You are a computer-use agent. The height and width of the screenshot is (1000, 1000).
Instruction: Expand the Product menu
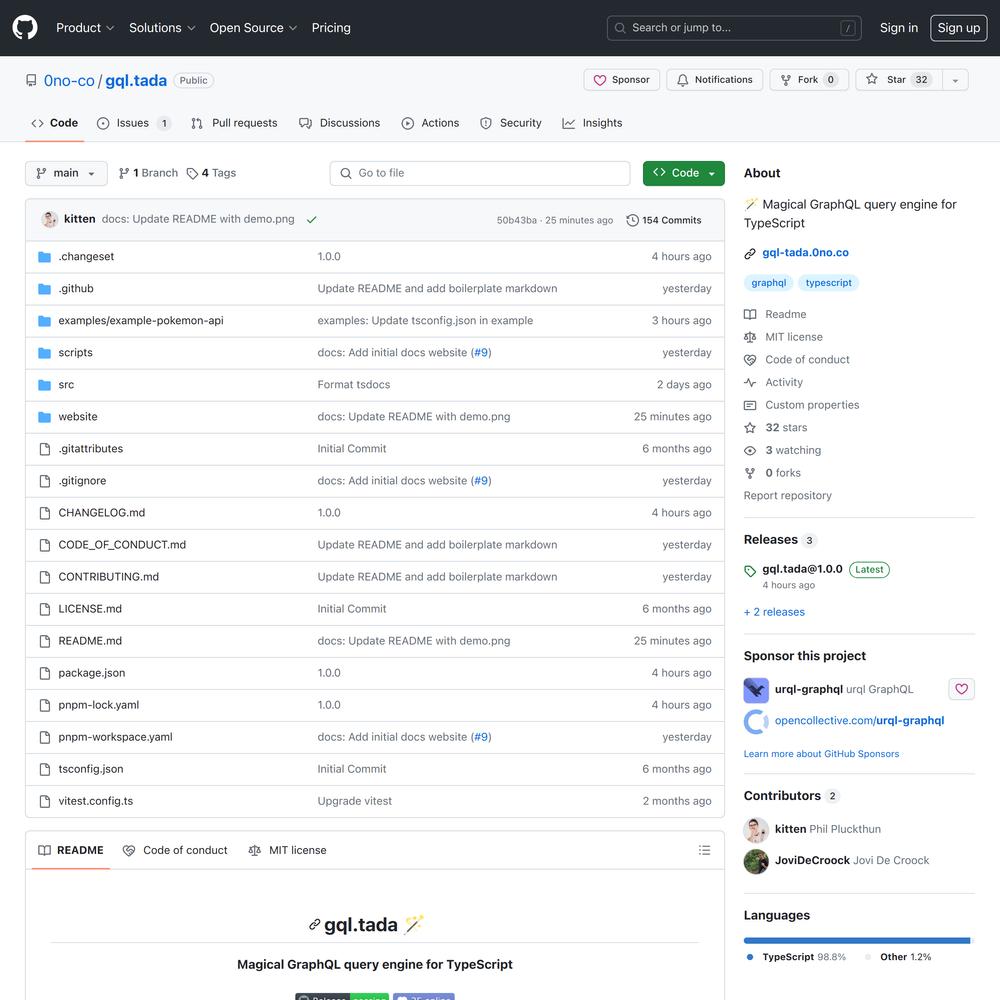(84, 28)
